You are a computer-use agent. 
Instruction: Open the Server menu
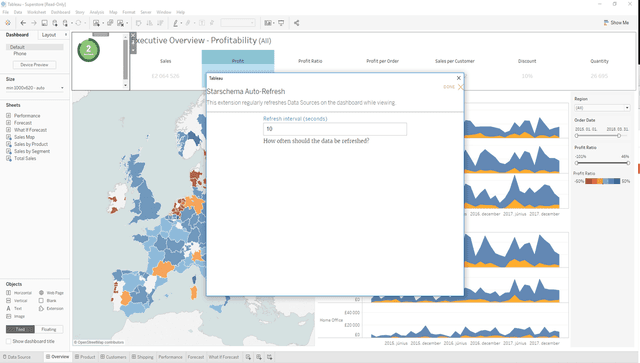[x=146, y=12]
